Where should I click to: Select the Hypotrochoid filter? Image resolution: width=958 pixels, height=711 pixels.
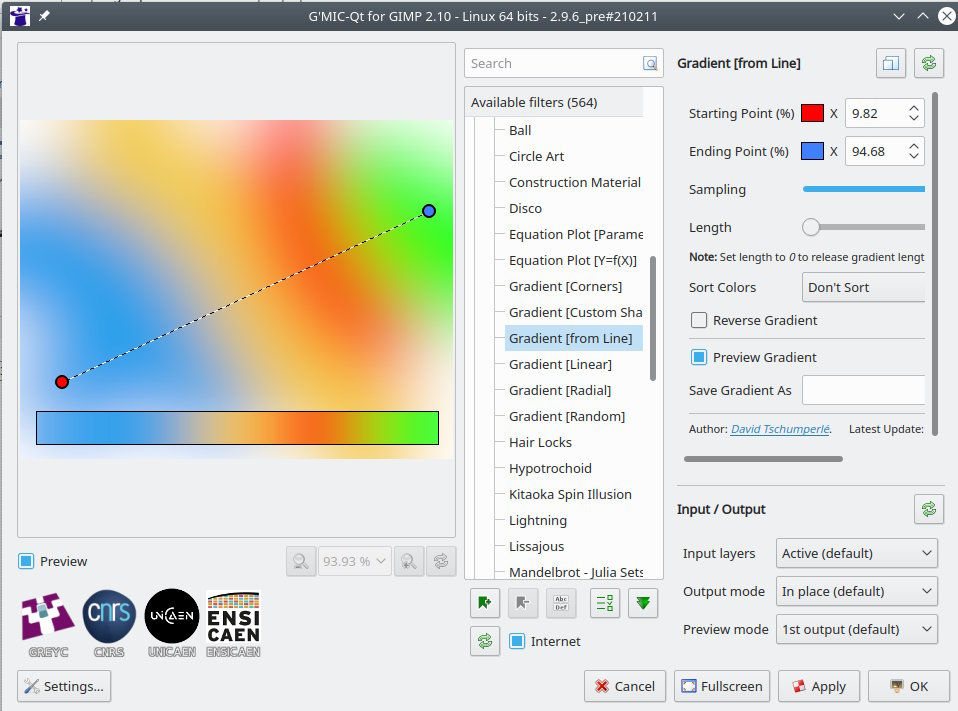pyautogui.click(x=550, y=469)
